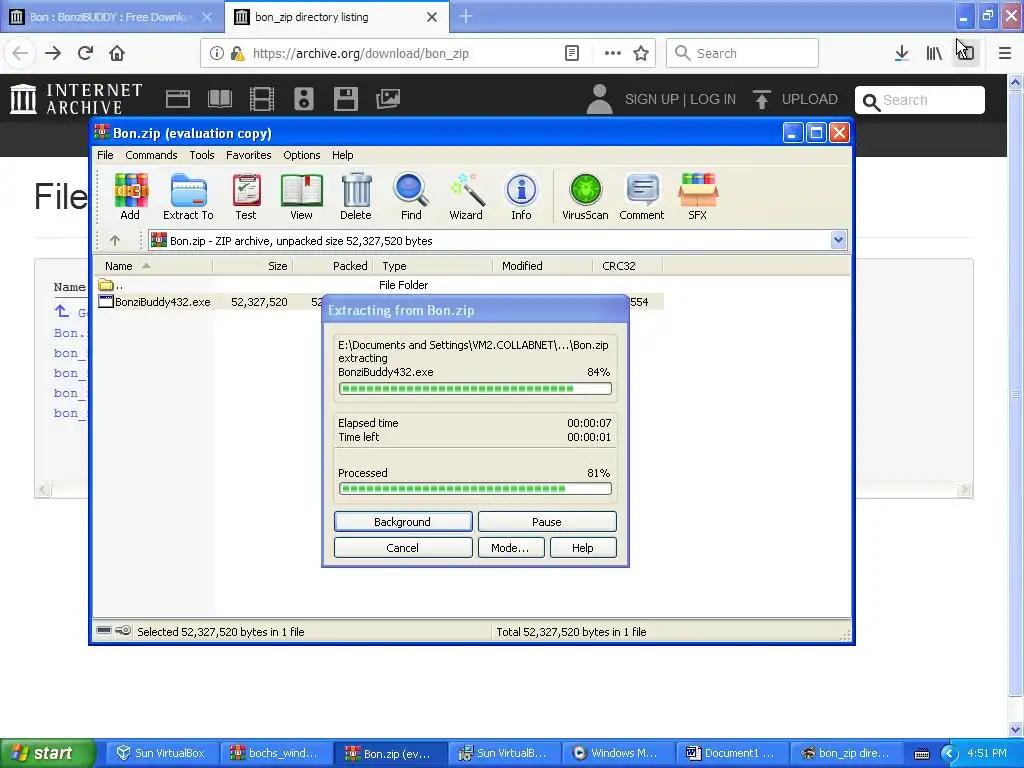Launch the Wizard tool
The height and width of the screenshot is (768, 1024).
pyautogui.click(x=466, y=197)
